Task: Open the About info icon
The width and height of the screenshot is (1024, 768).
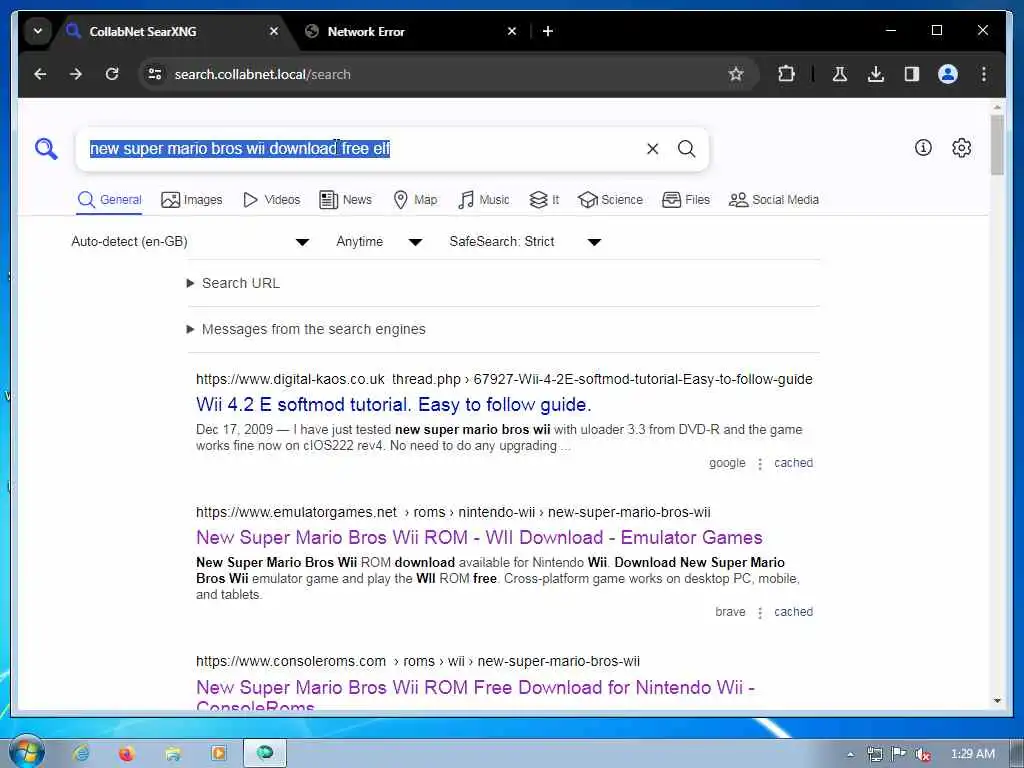Action: [x=923, y=148]
